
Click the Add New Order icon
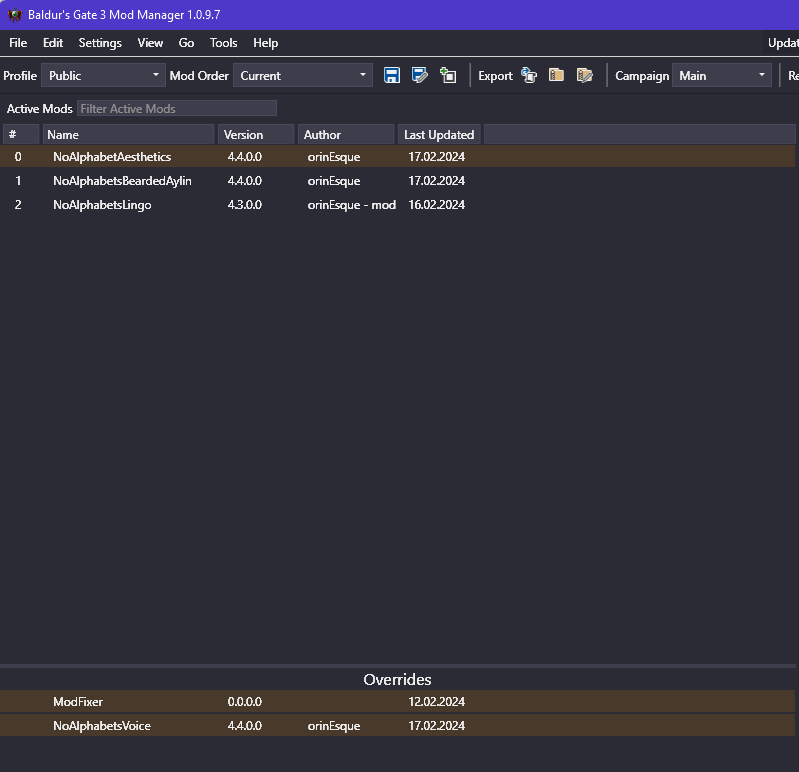coord(448,75)
